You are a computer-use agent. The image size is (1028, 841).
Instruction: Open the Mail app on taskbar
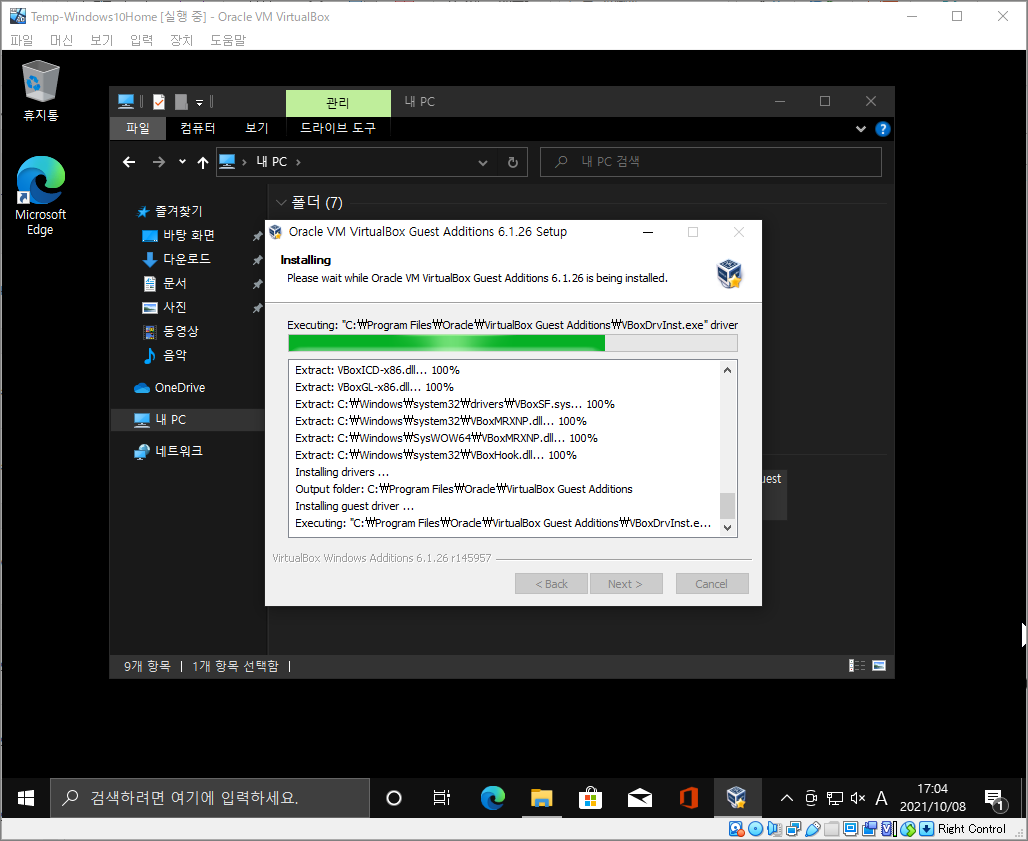639,798
